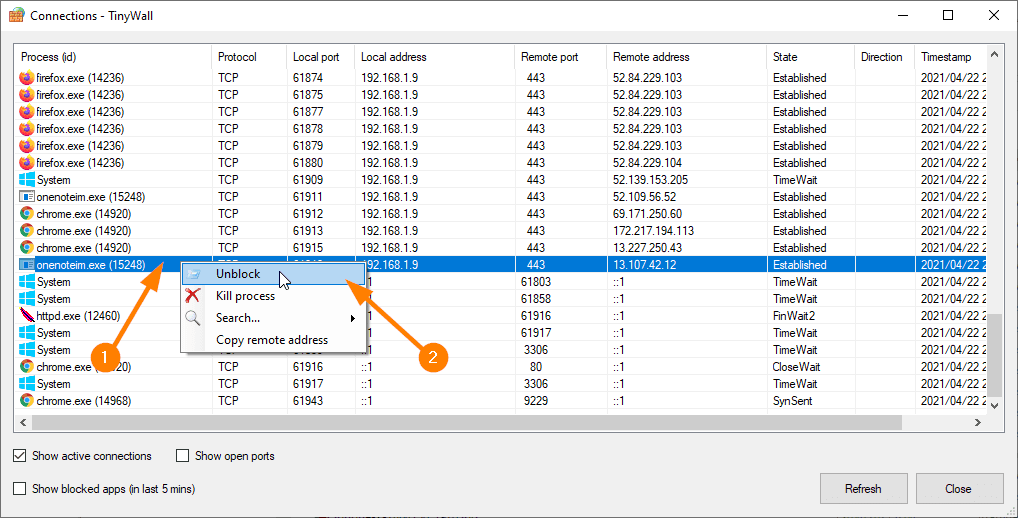Click Firefox icon in local port 61874 row
Screen dimensions: 1018x518
[27, 78]
